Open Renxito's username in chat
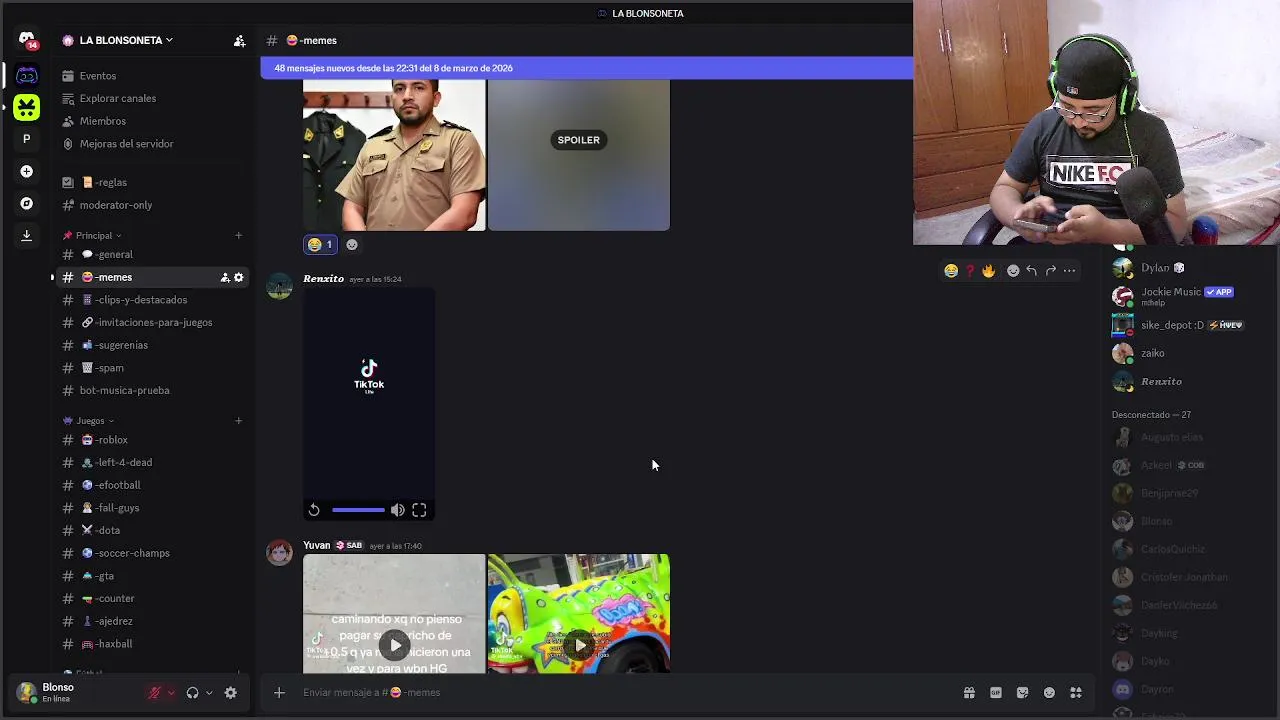 click(x=323, y=279)
